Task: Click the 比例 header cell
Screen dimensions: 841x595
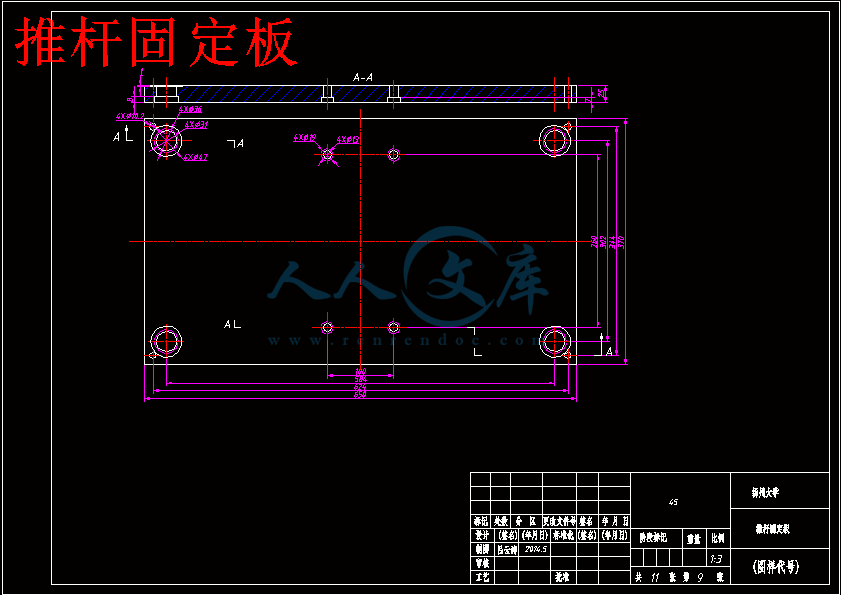Action: (x=718, y=538)
